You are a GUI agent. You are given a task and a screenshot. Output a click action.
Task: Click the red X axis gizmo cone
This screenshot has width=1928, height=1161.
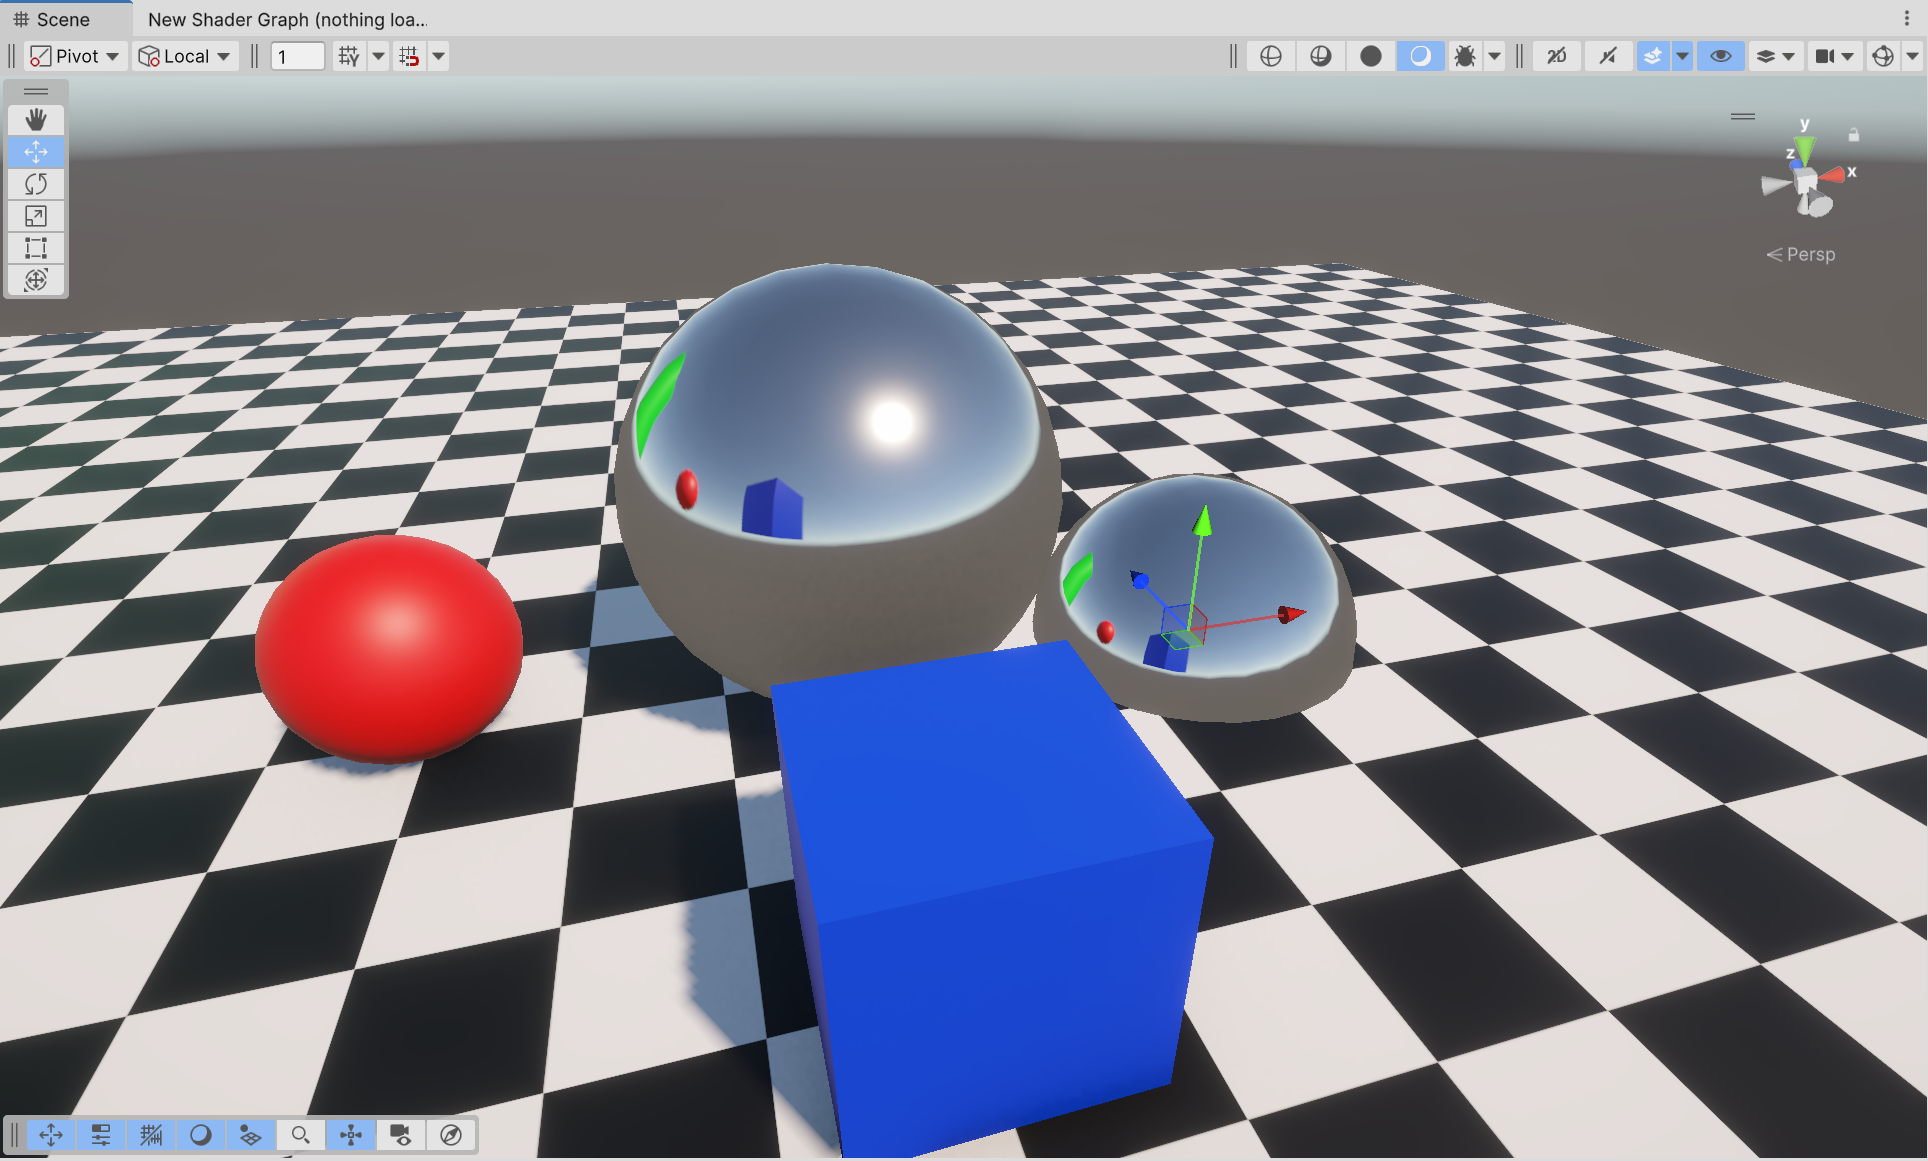[1833, 175]
